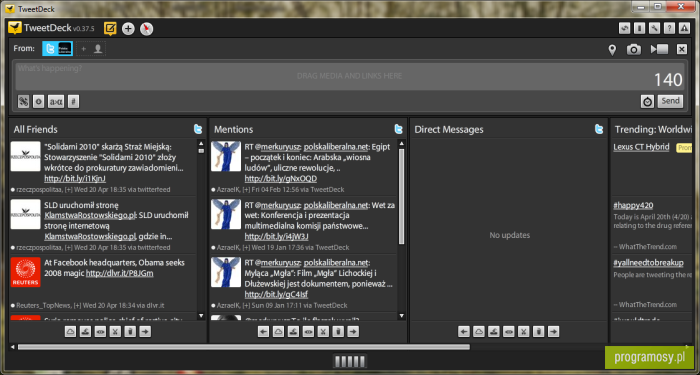Move Mentions column right with arrow

click(353, 331)
